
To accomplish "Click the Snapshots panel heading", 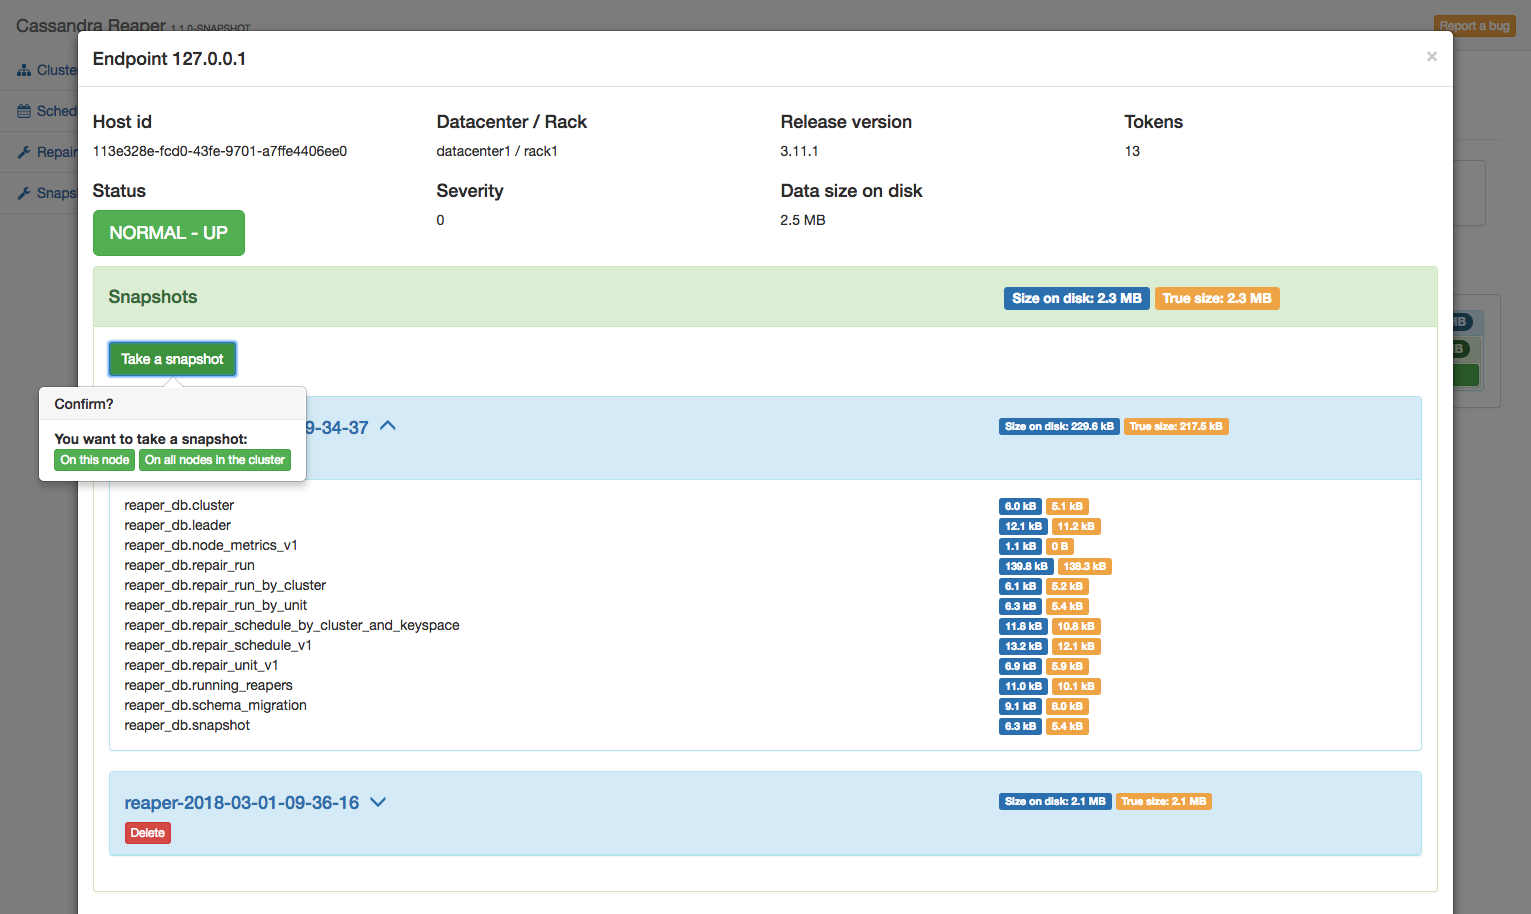I will point(153,297).
